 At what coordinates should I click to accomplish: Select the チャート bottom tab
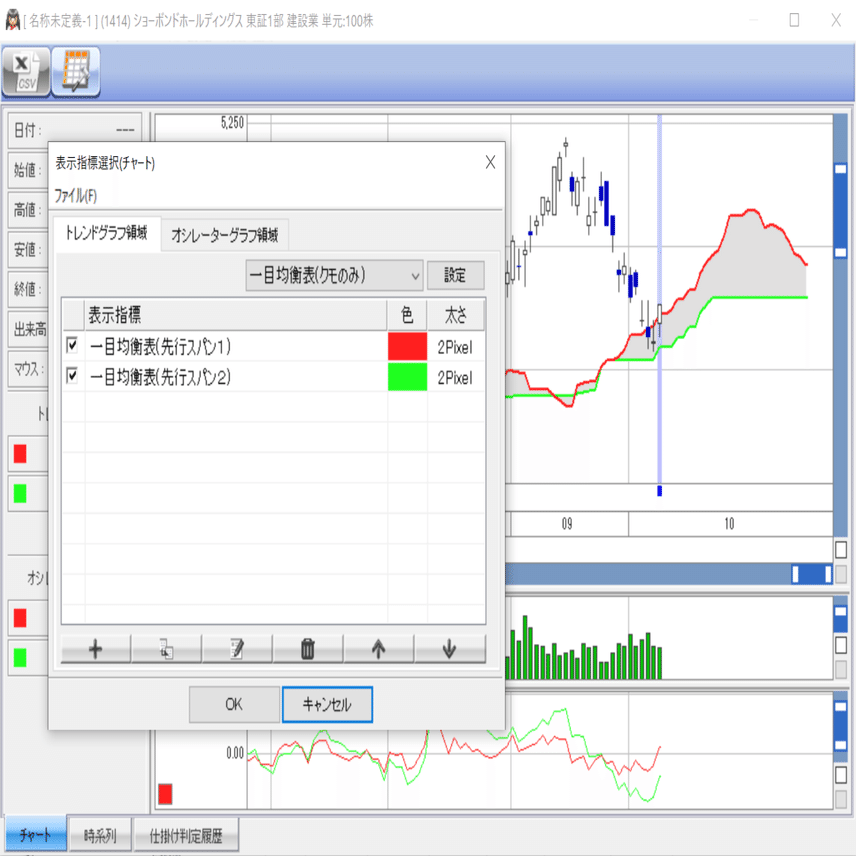[35, 835]
